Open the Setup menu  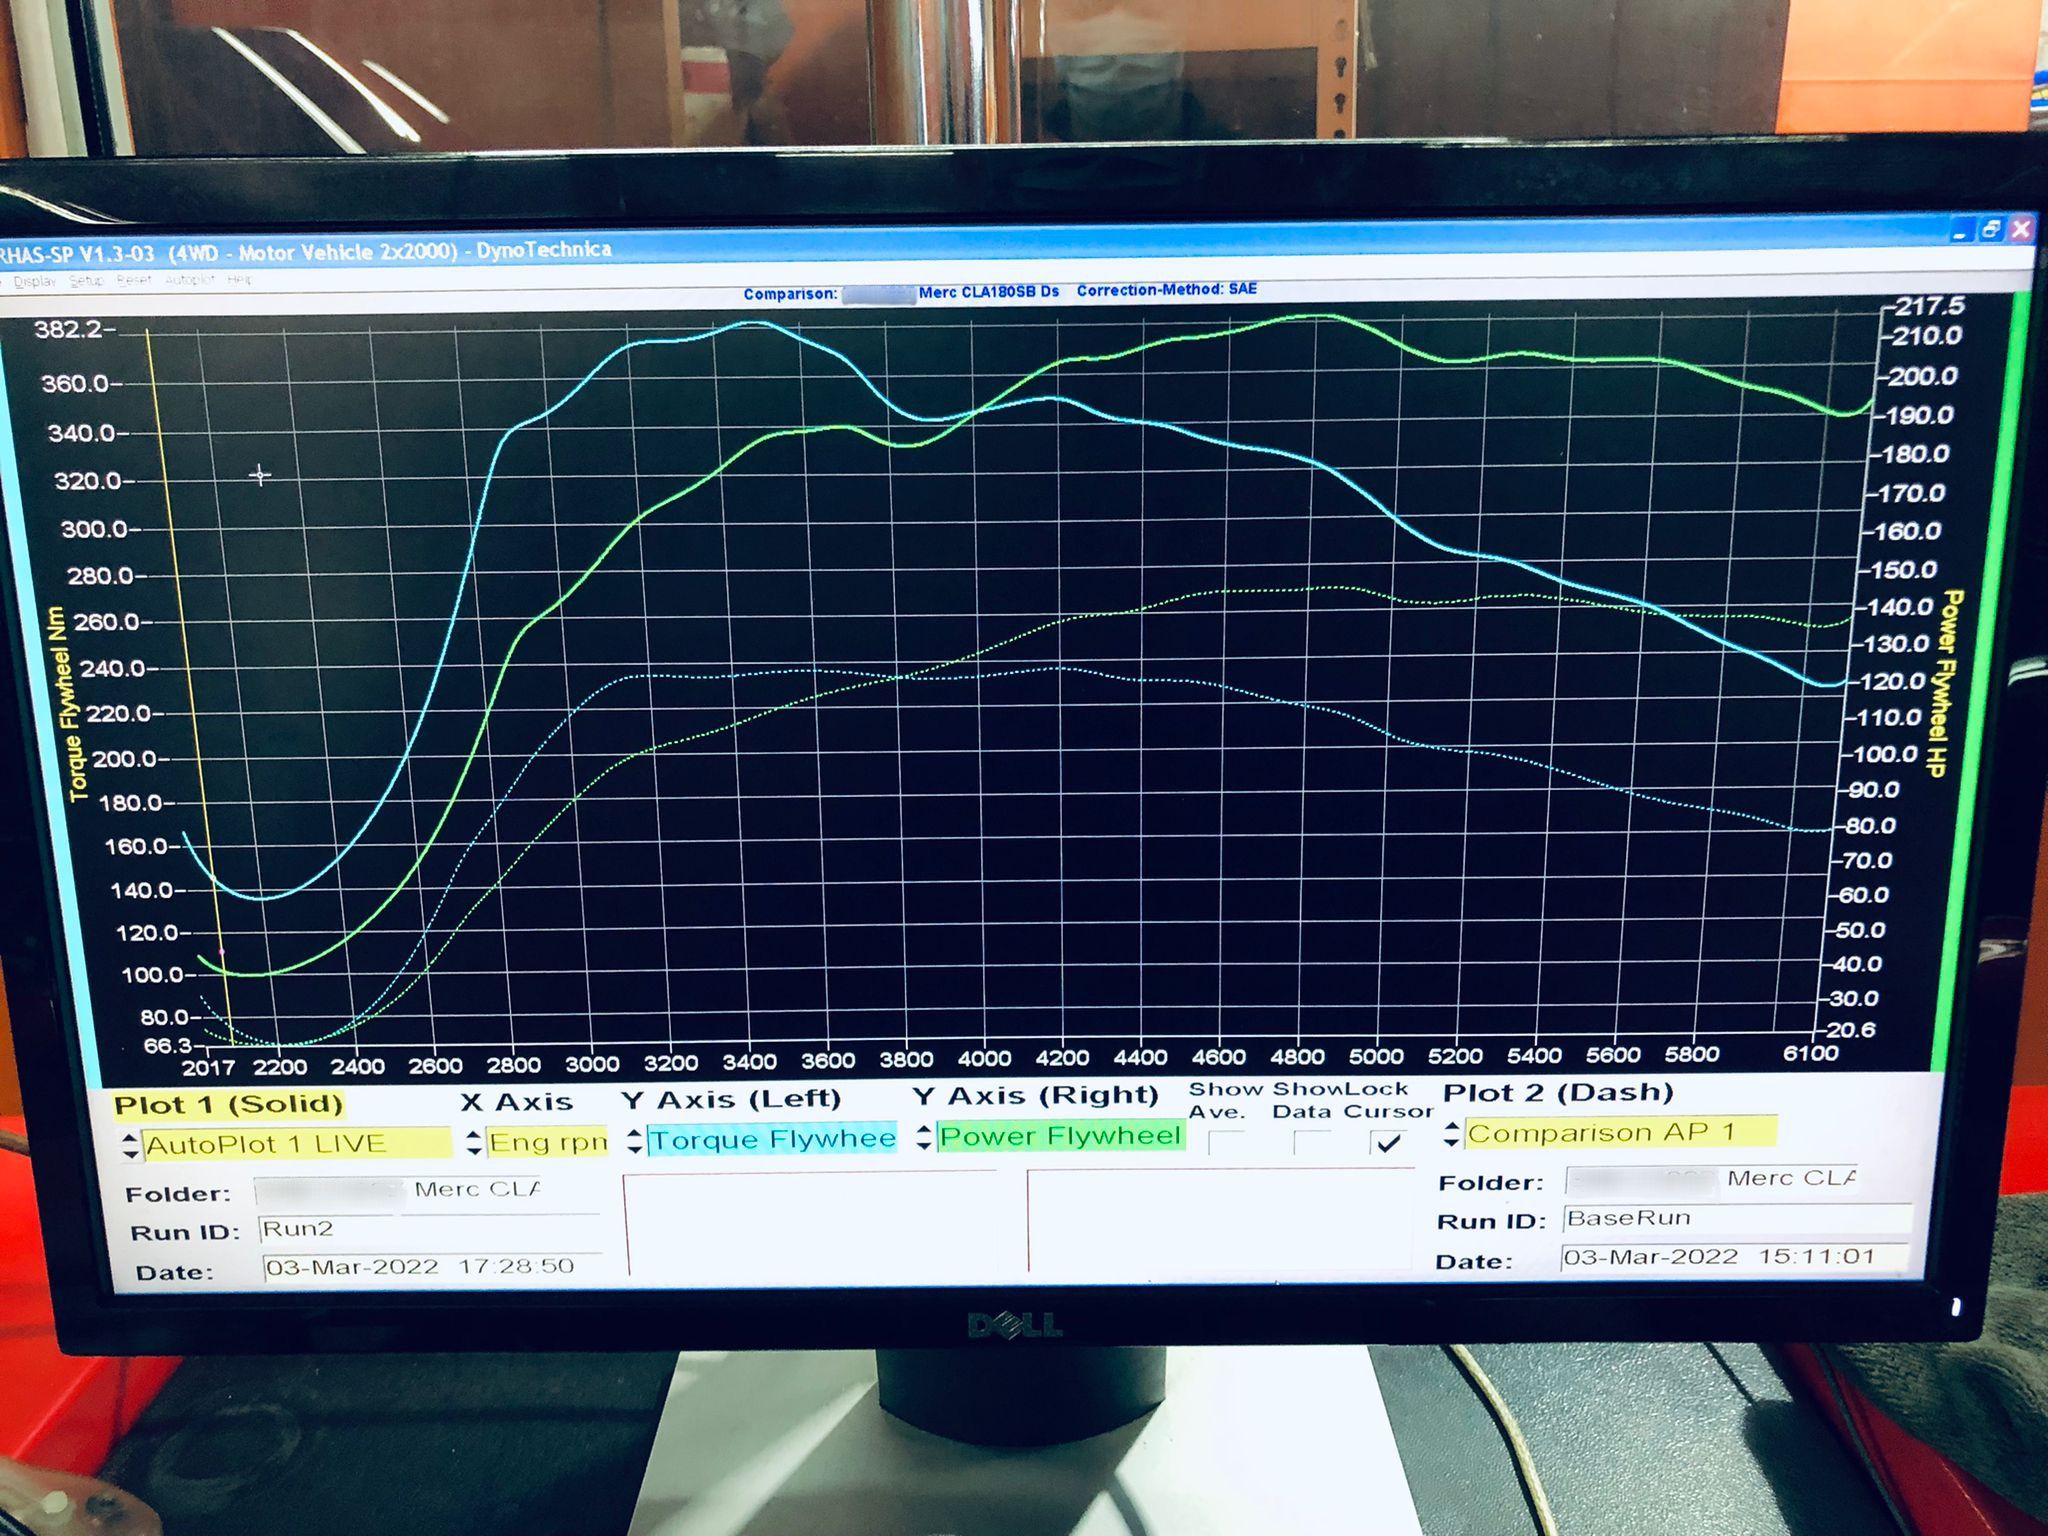point(86,280)
